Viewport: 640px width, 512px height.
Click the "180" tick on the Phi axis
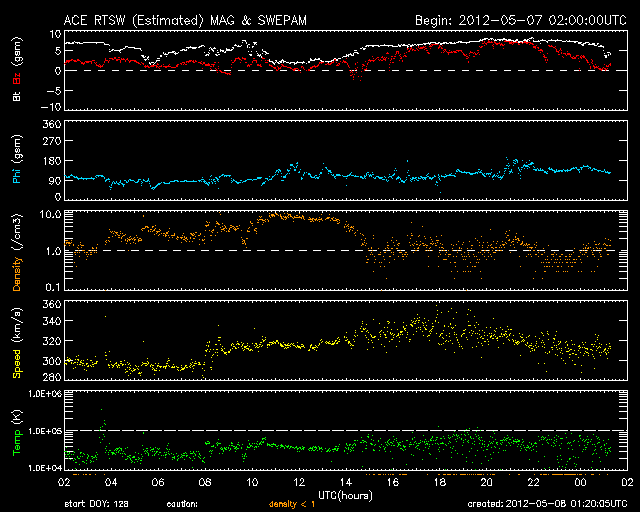[x=52, y=161]
